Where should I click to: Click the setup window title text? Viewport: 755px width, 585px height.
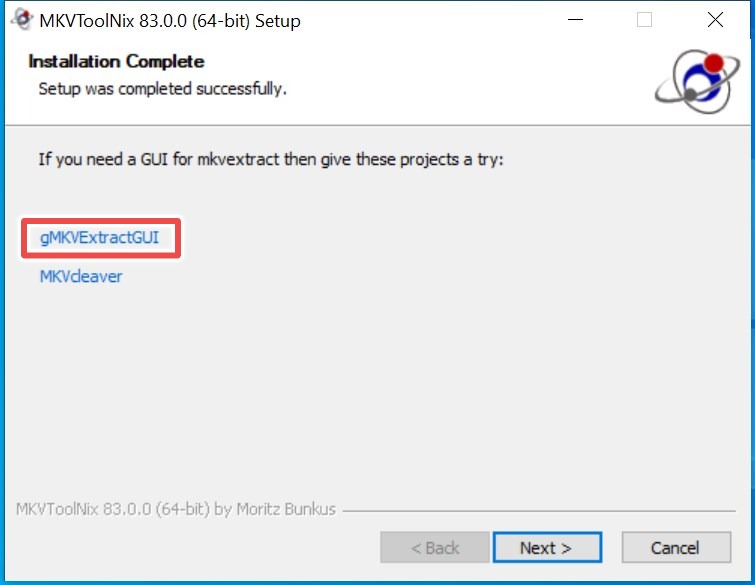(168, 21)
